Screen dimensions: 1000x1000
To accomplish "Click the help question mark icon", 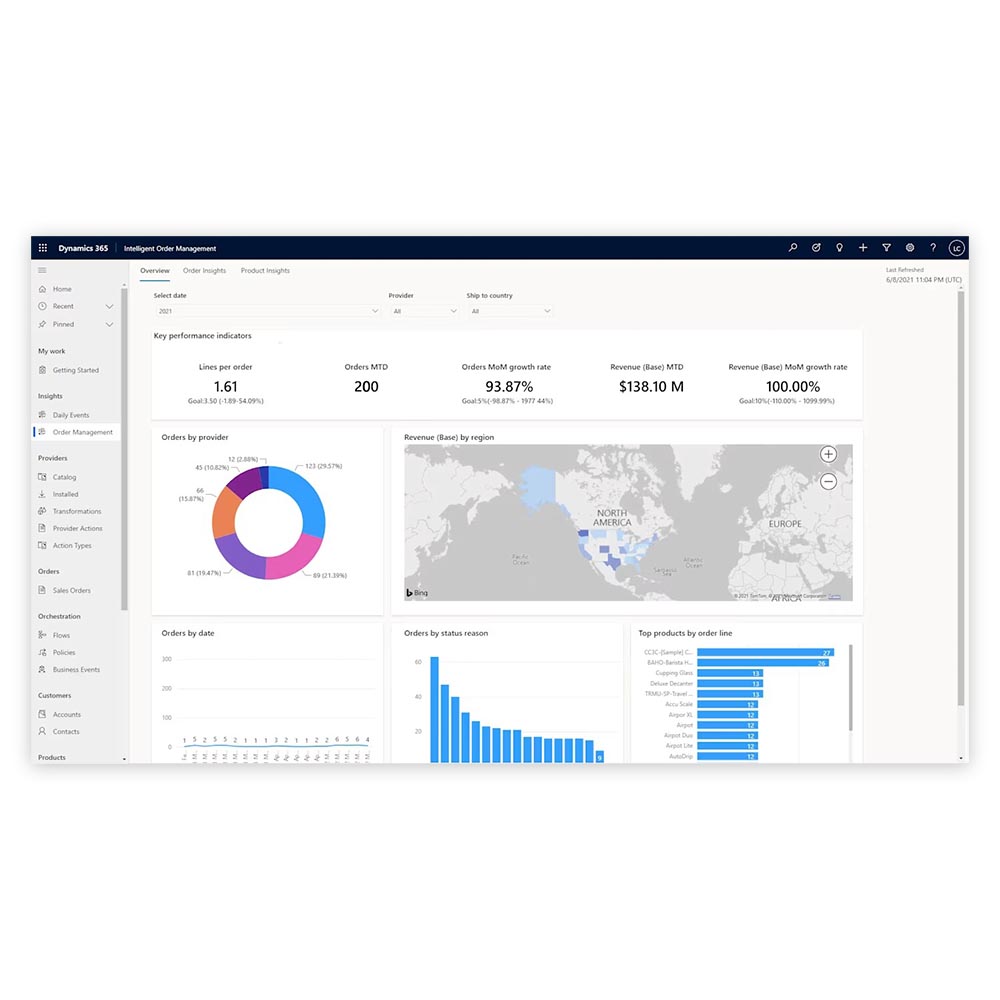I will click(933, 248).
